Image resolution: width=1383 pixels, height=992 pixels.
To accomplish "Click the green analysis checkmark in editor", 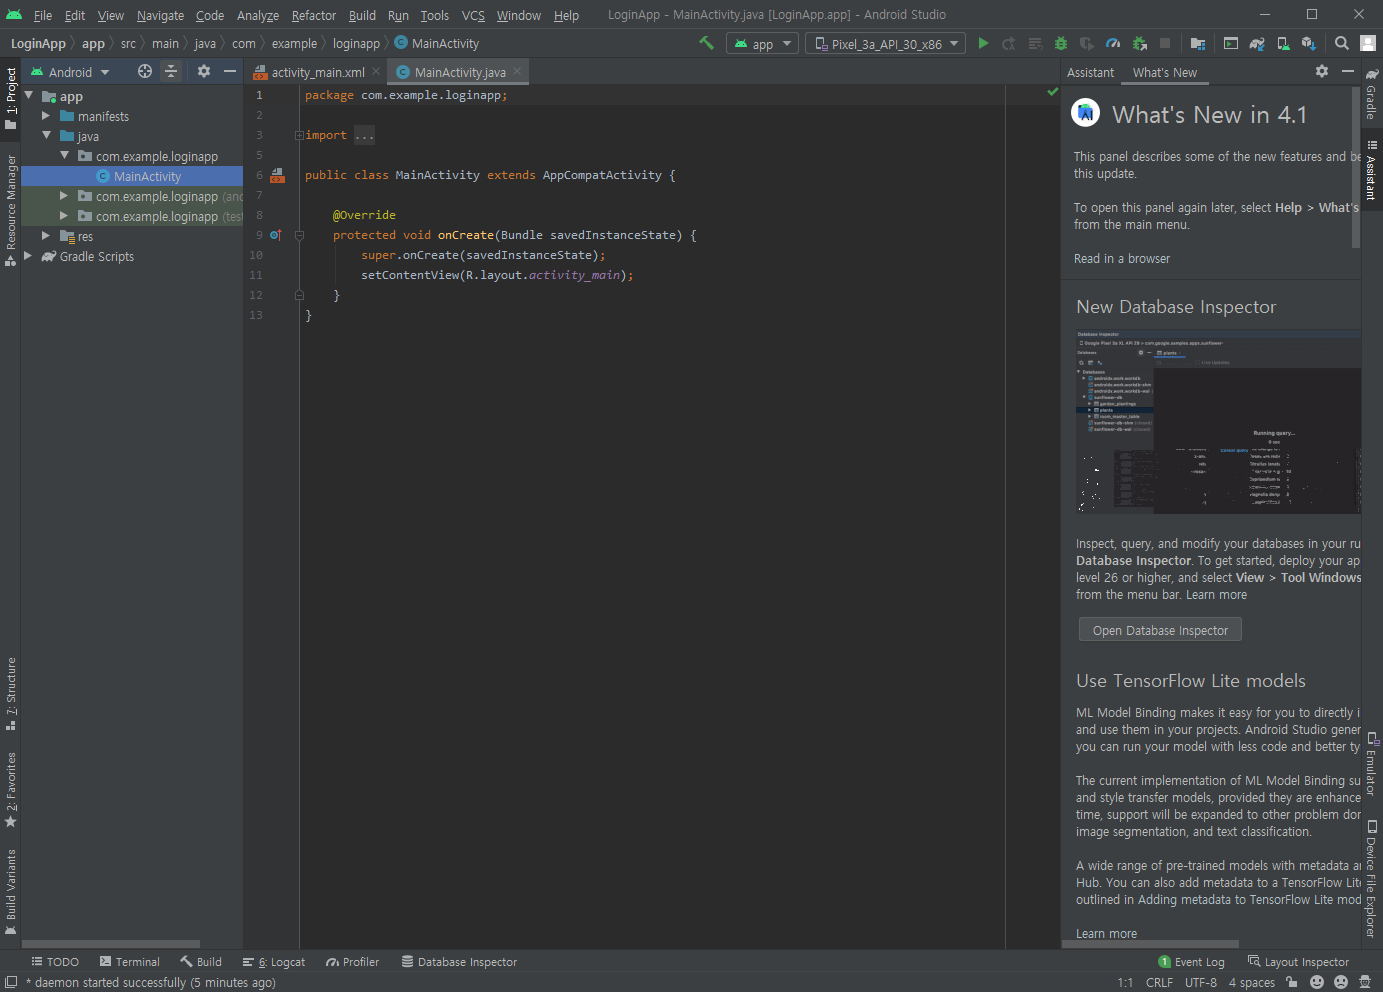I will (x=1052, y=92).
